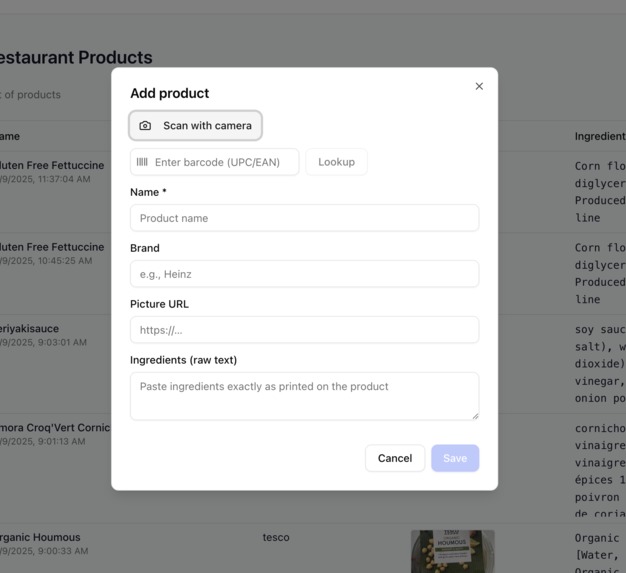Click the Restaurant Products page heading
The height and width of the screenshot is (573, 626).
point(76,57)
